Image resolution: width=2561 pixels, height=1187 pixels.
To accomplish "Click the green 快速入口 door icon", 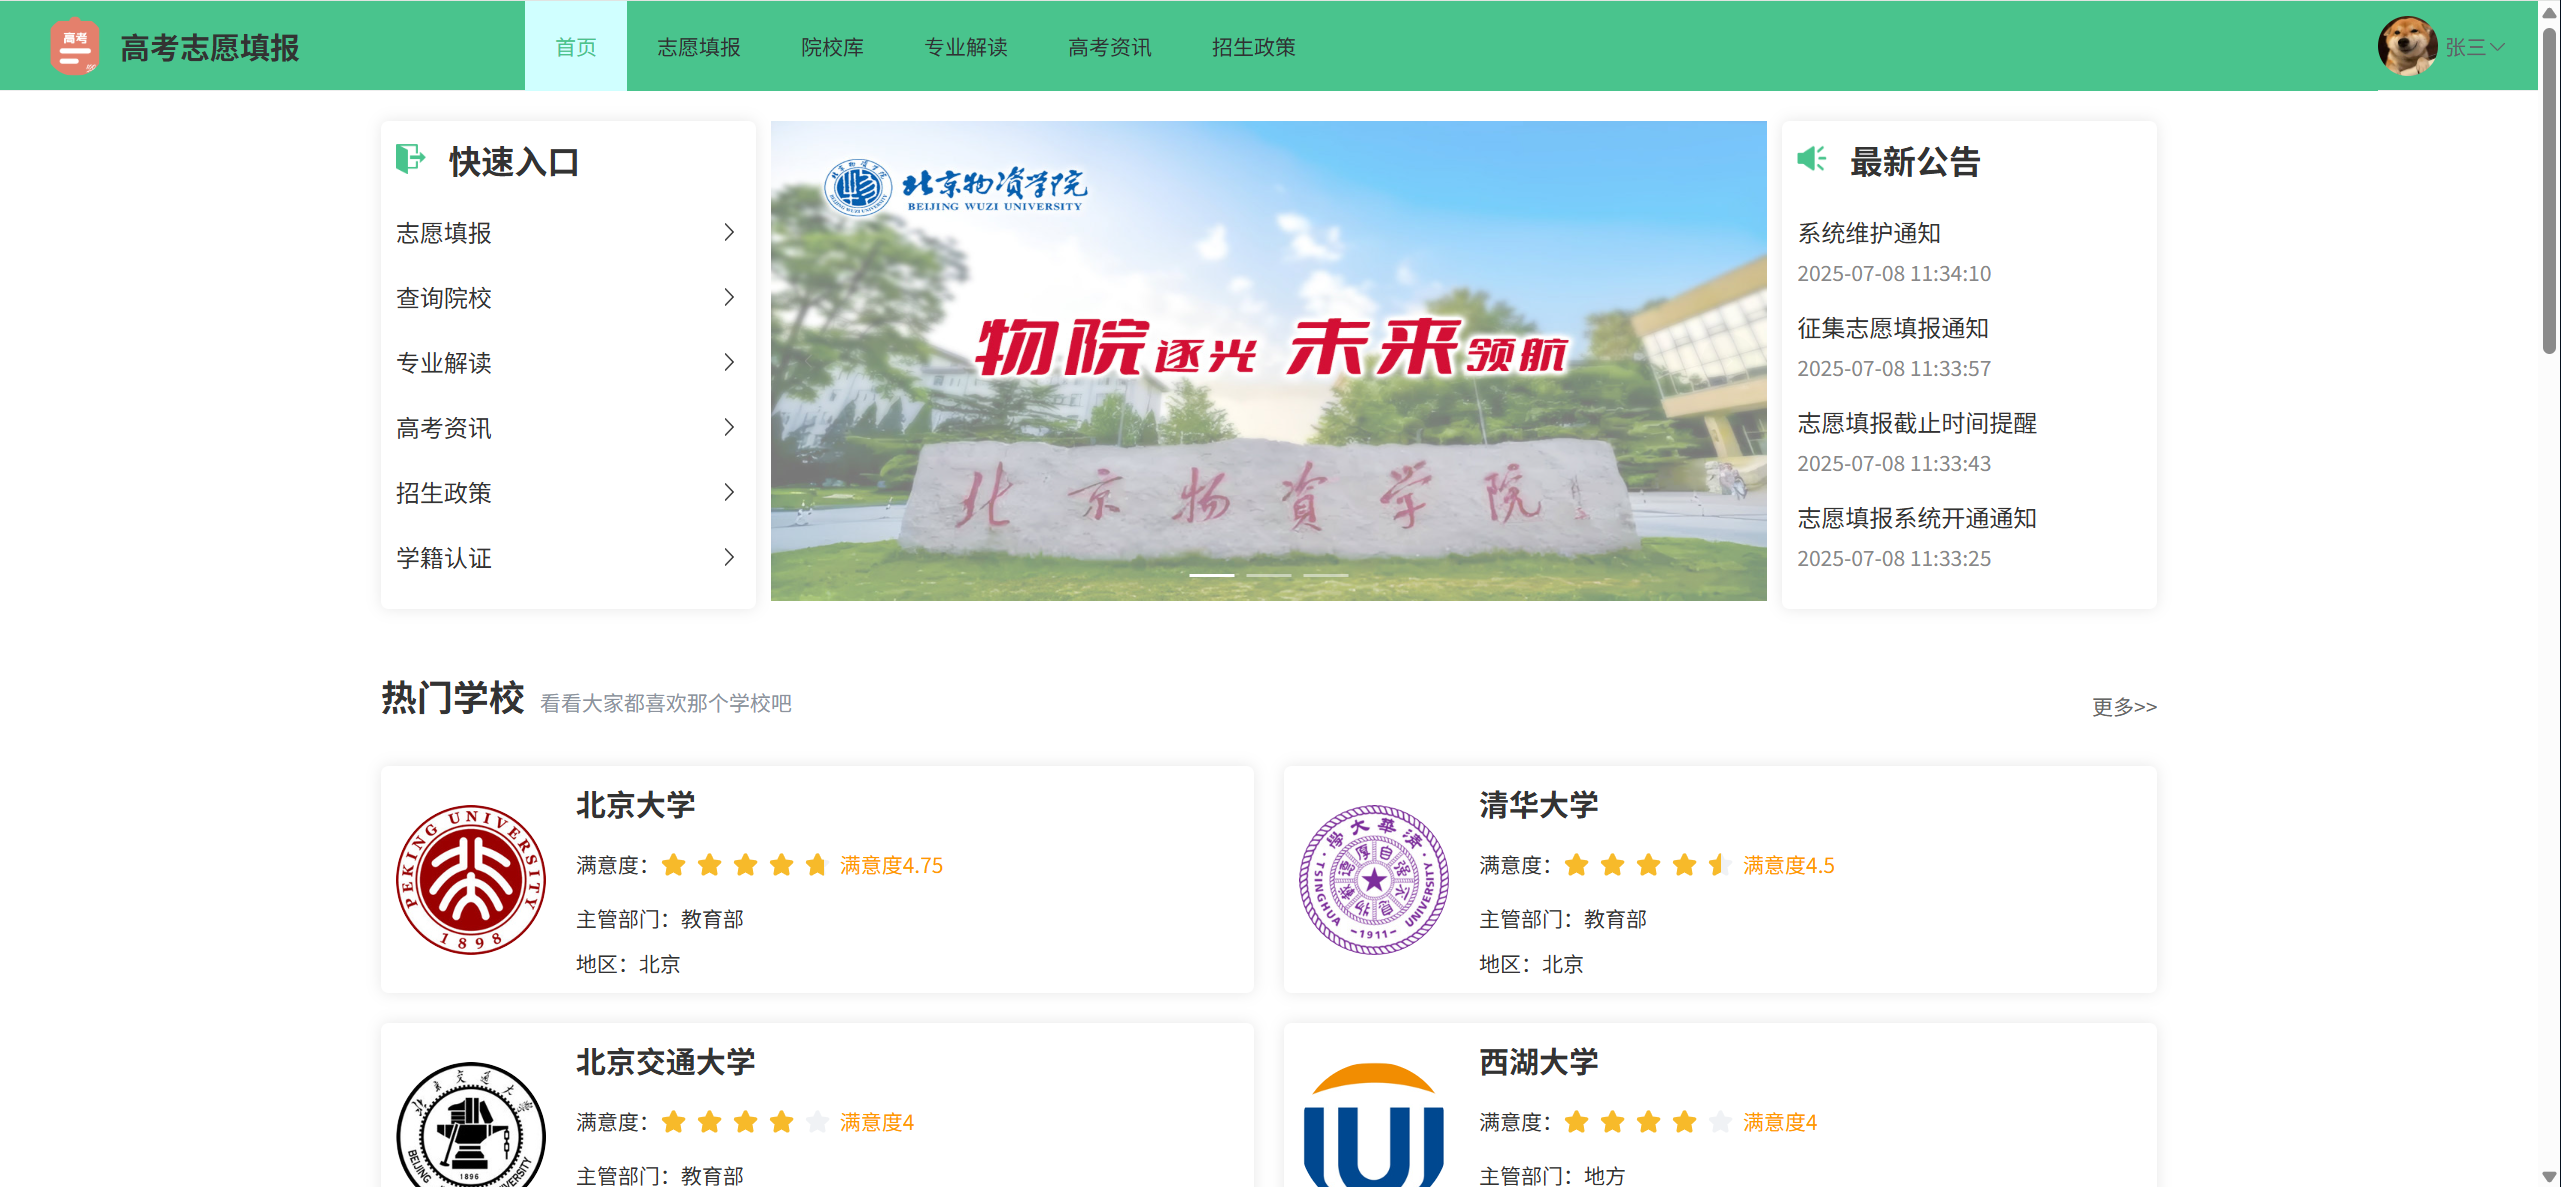I will 410,159.
